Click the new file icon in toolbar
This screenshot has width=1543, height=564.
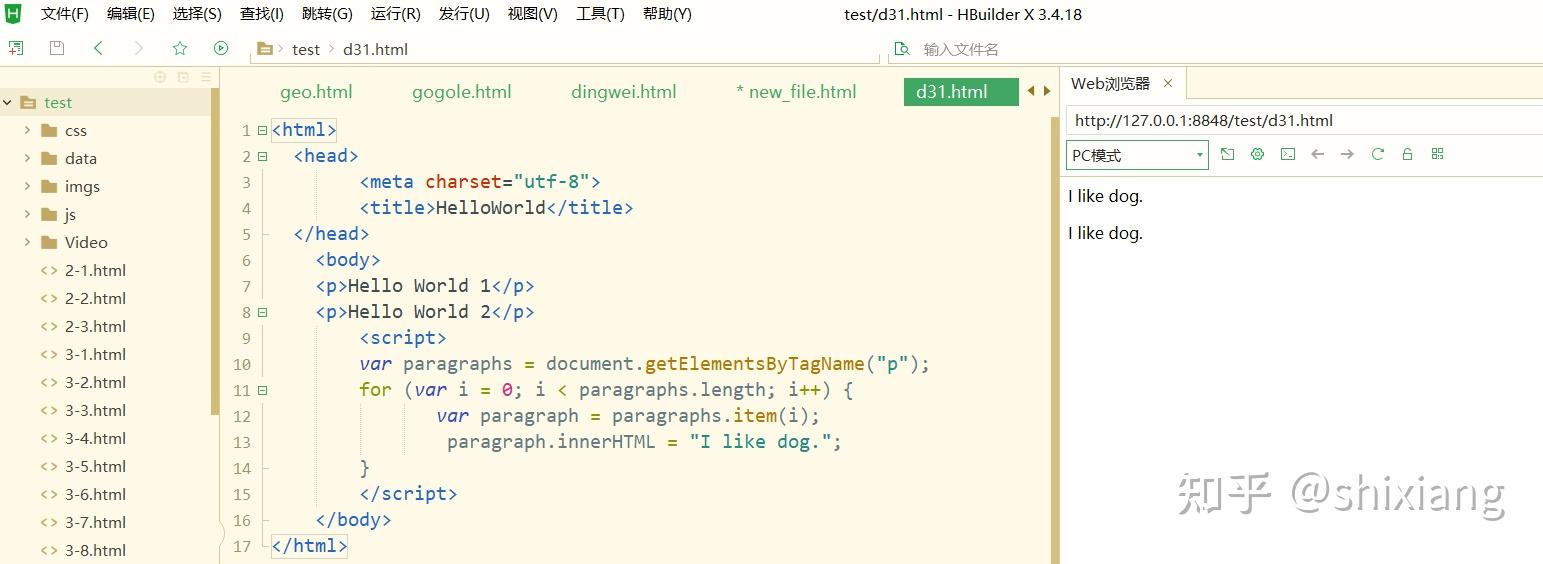click(x=16, y=48)
